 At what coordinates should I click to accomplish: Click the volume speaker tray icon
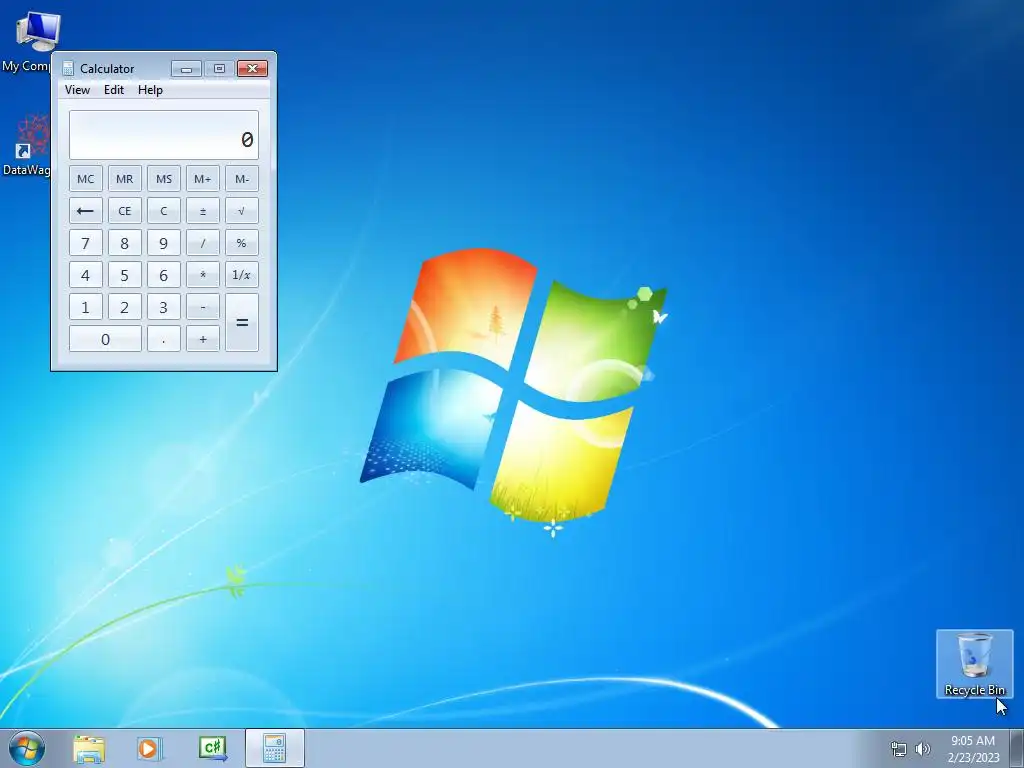click(x=923, y=749)
